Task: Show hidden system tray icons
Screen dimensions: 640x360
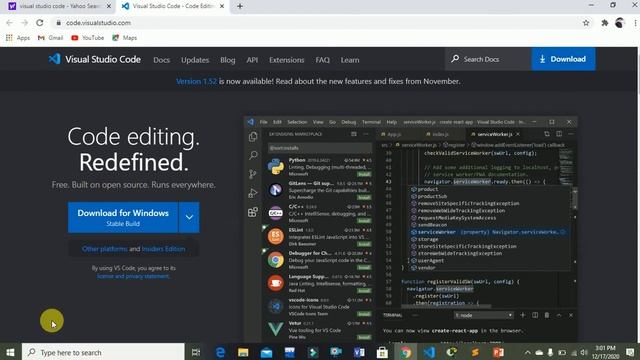Action: pos(527,352)
